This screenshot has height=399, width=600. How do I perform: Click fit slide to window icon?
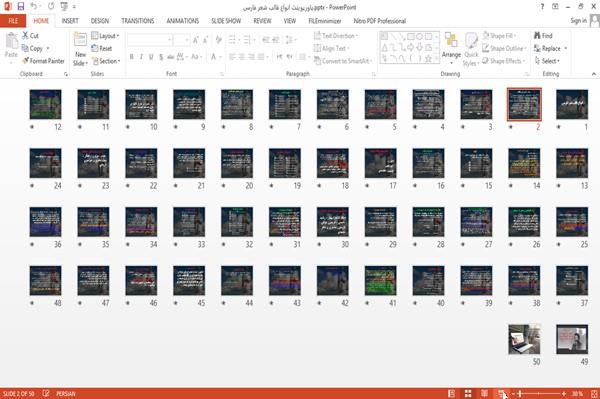pos(594,394)
